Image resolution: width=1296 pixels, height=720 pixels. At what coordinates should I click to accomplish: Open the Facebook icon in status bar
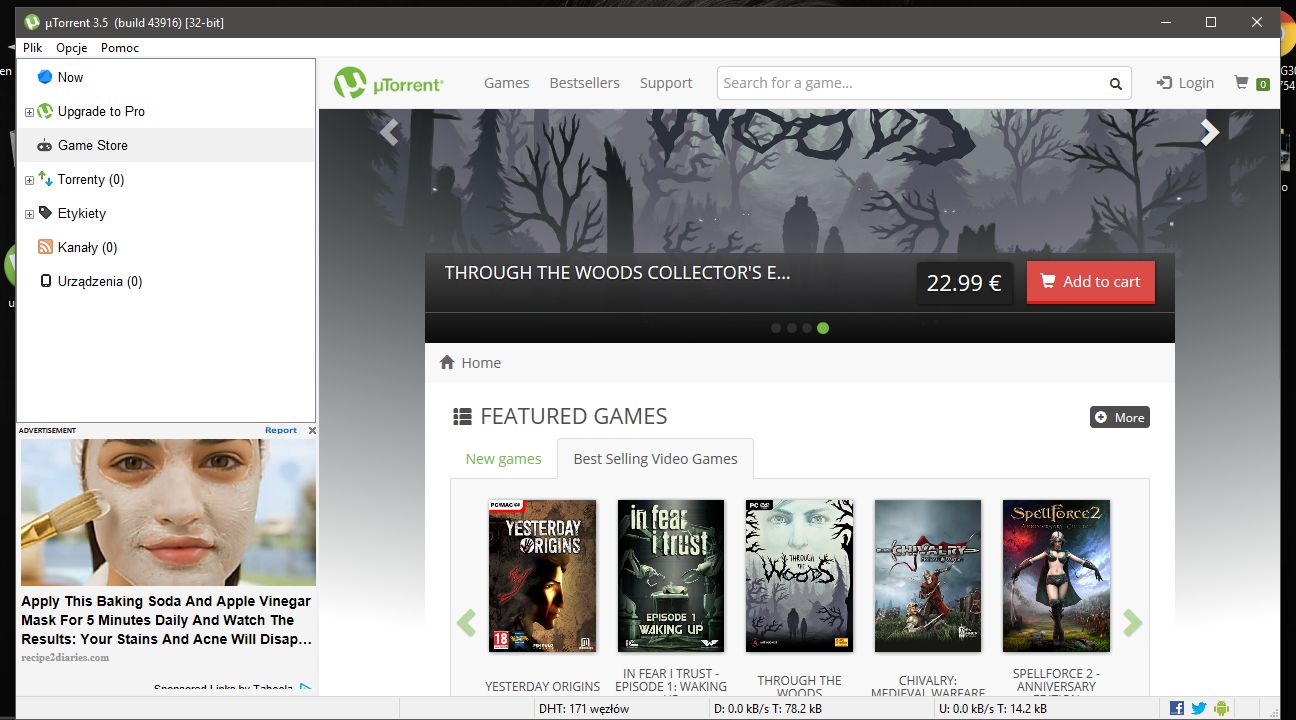tap(1177, 708)
